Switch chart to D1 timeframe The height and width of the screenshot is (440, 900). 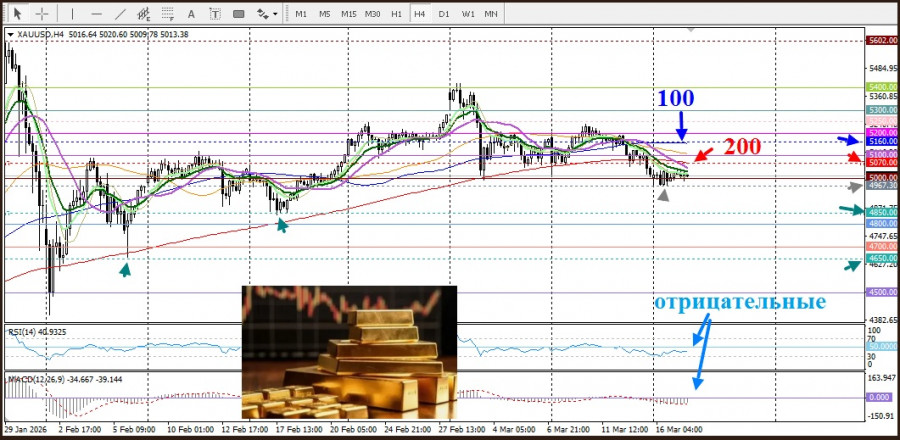pos(444,14)
